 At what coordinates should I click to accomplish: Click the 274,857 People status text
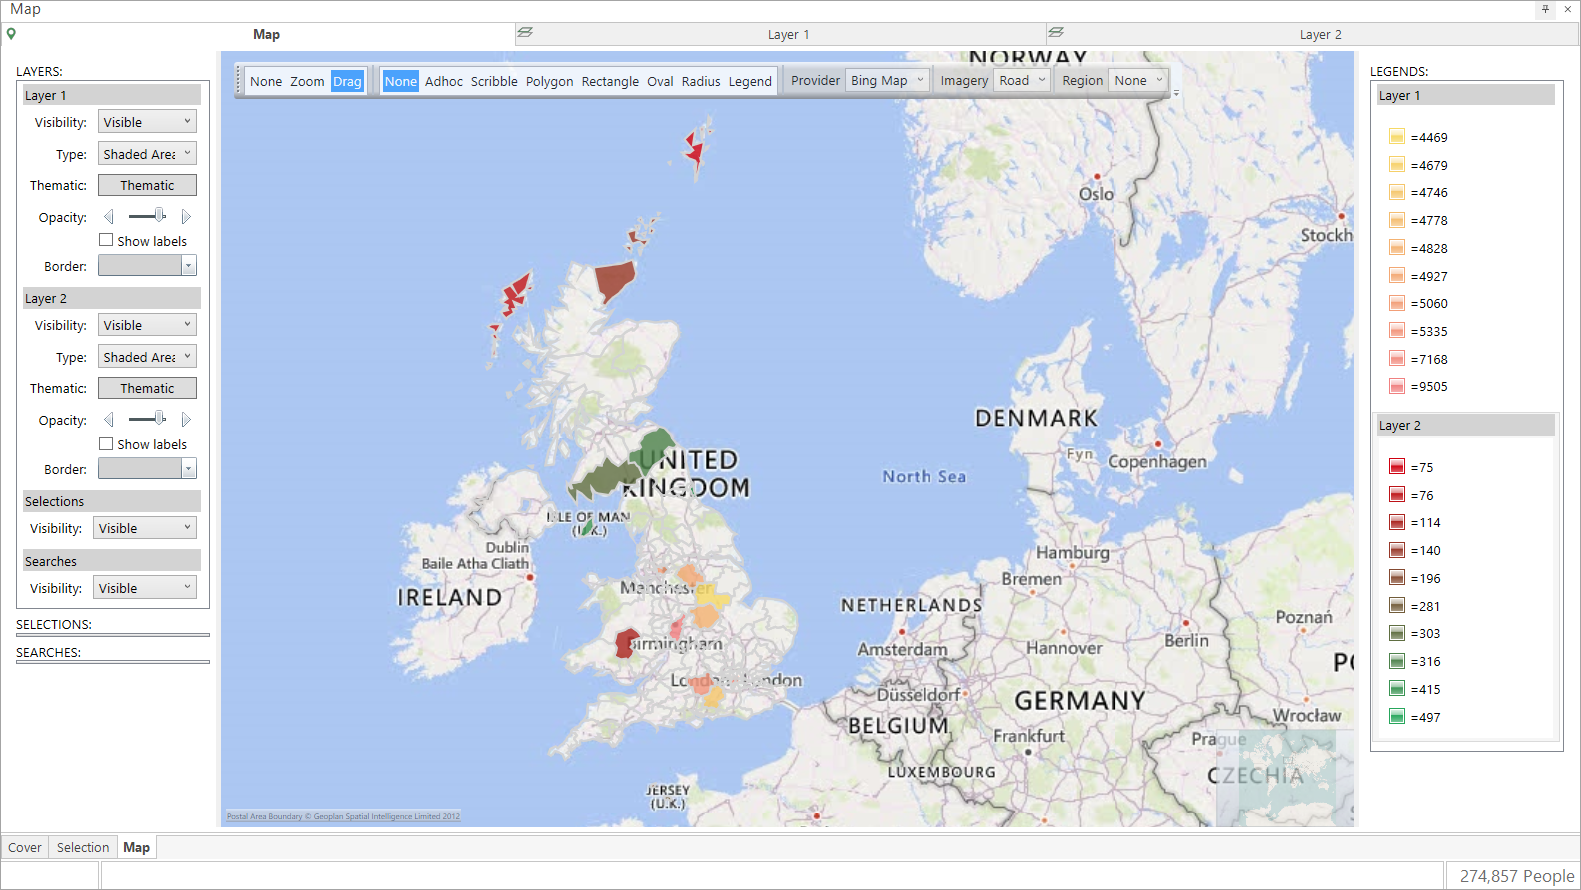click(1516, 876)
